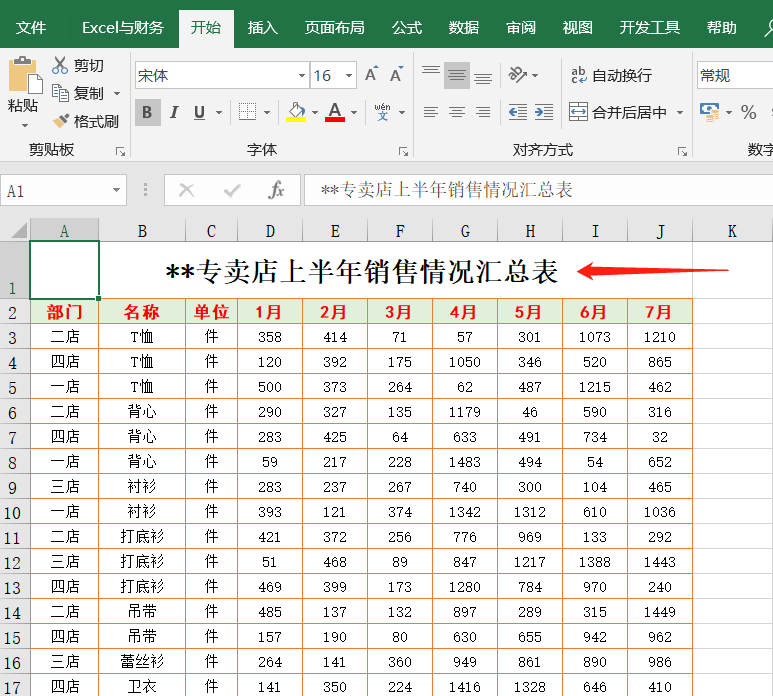Center text horizontally

[x=457, y=112]
